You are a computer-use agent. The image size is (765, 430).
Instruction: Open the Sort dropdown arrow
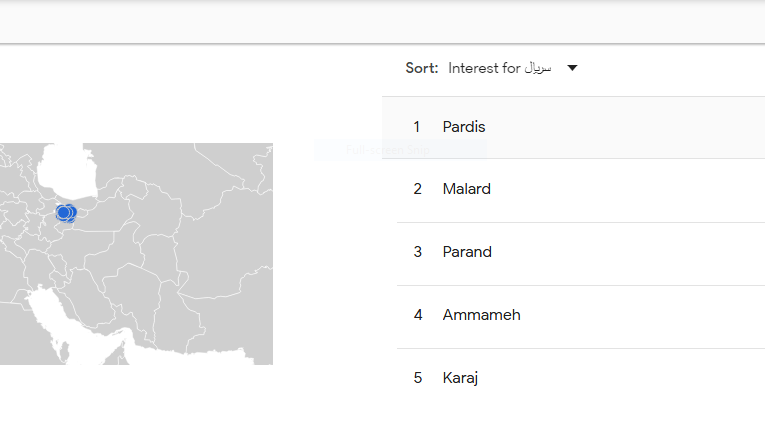tap(572, 68)
